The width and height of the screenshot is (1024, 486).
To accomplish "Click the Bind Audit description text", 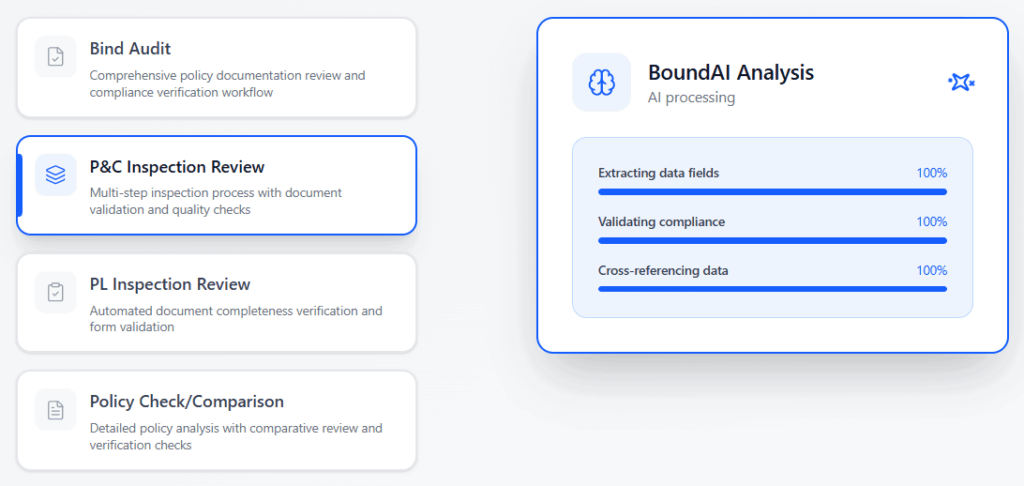I will tap(227, 84).
